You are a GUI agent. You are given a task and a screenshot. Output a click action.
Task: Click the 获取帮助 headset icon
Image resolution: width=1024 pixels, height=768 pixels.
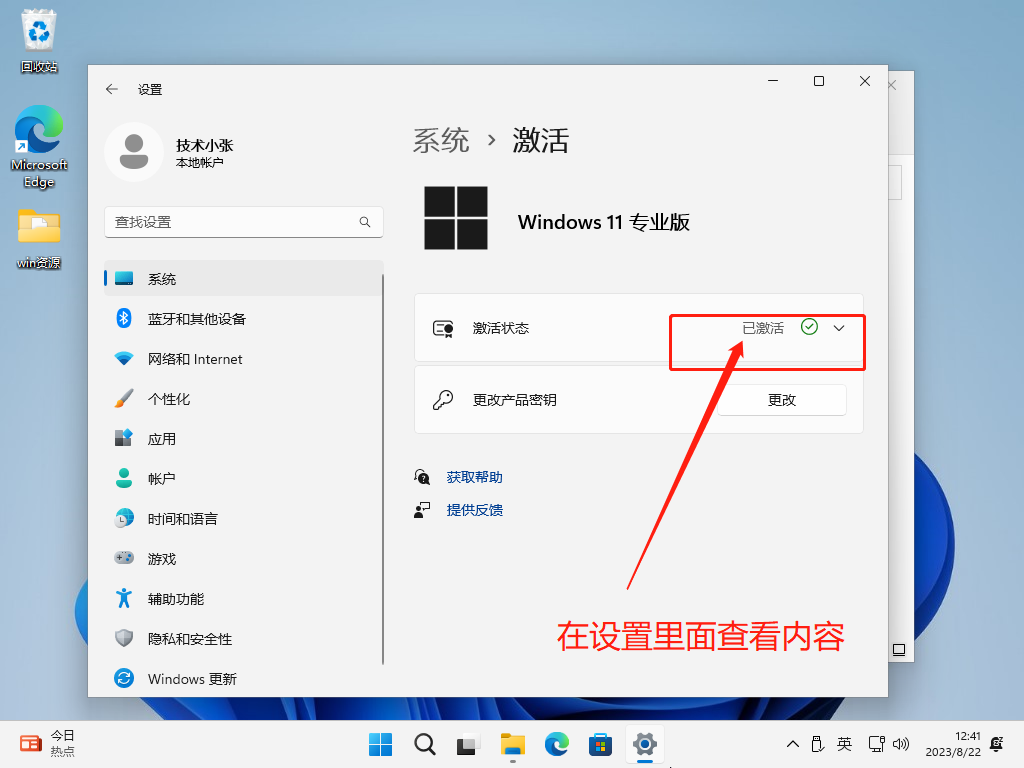(x=422, y=477)
